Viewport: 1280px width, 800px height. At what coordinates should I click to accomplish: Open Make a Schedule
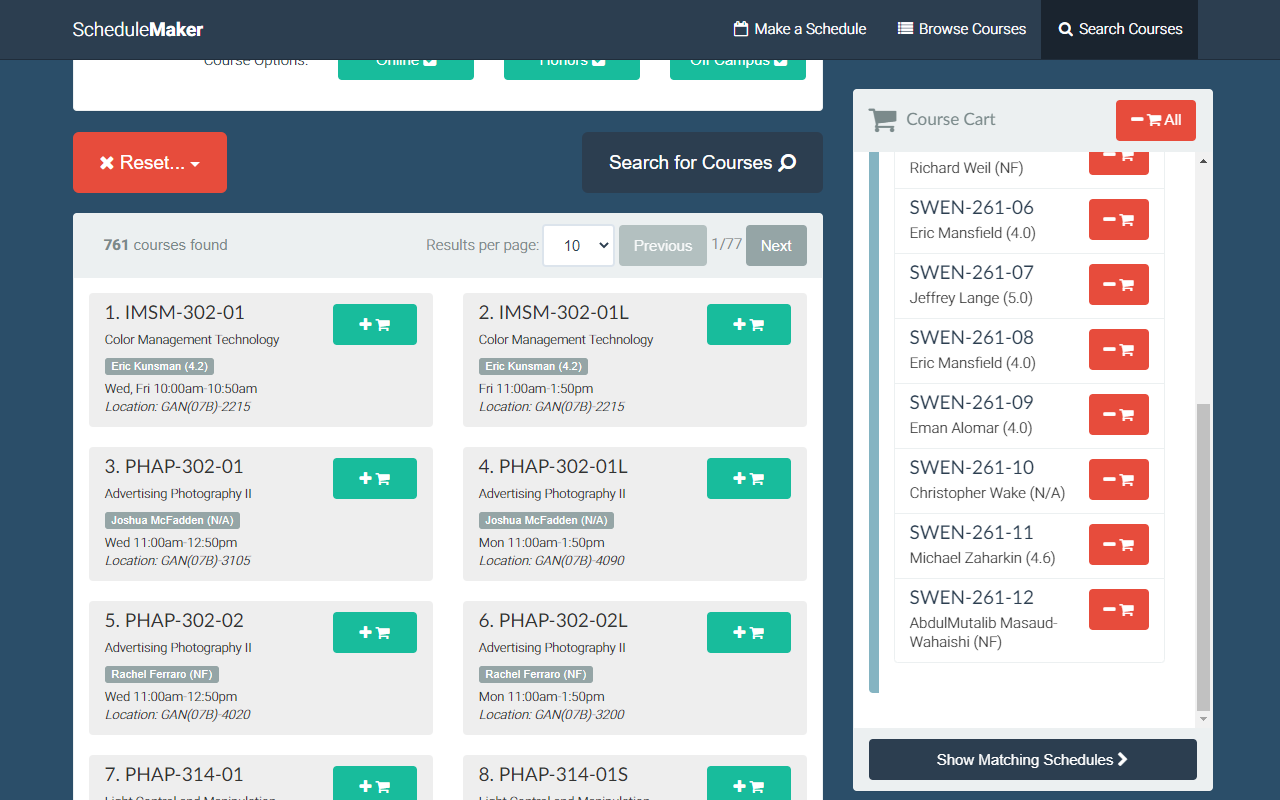pyautogui.click(x=799, y=29)
